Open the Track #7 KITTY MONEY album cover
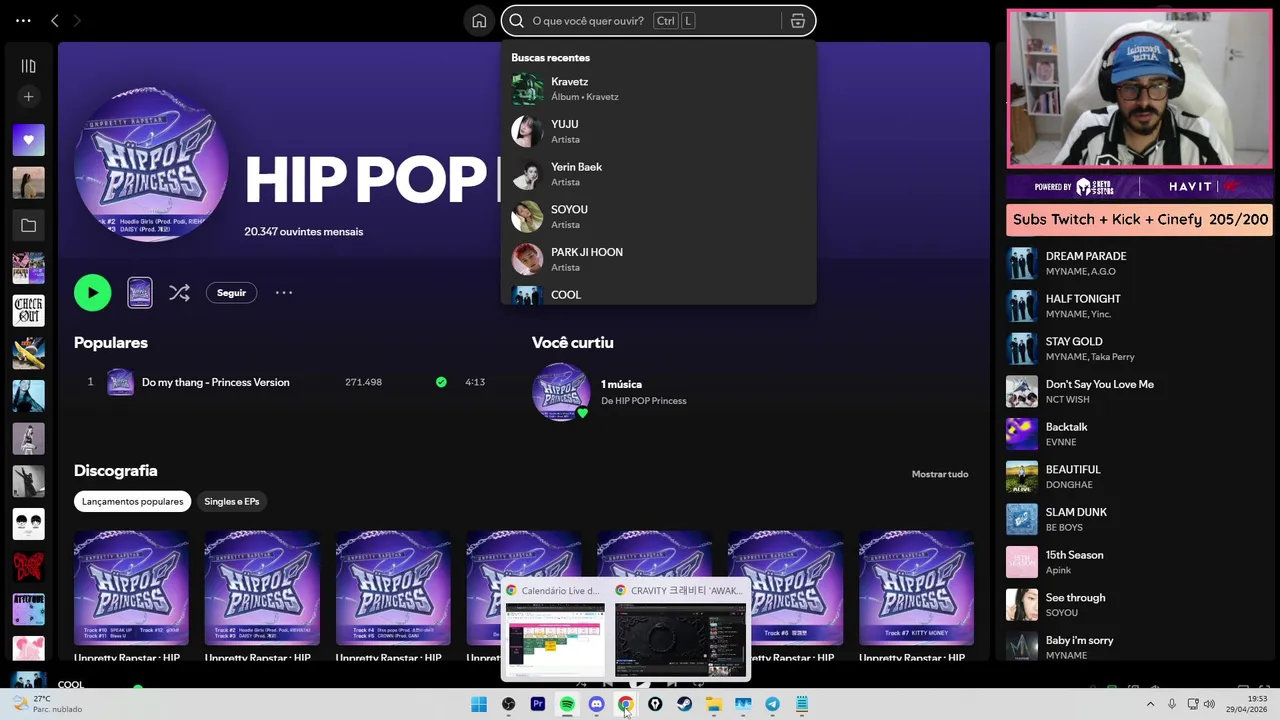The image size is (1280, 720). click(x=916, y=588)
